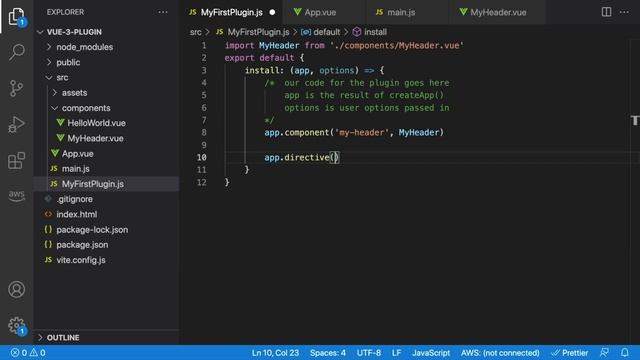This screenshot has height=360, width=640.
Task: Click line number 3 in the gutter
Action: (204, 70)
